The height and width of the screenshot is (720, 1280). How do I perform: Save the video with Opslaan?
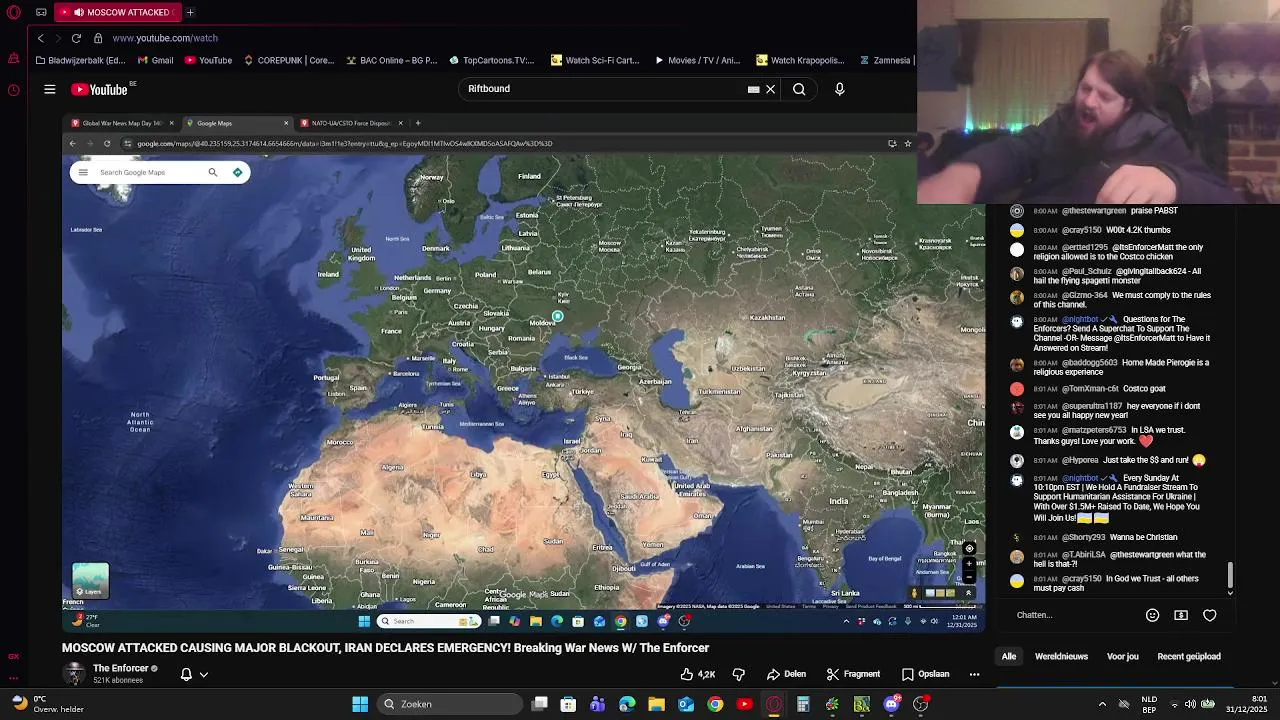[x=925, y=674]
